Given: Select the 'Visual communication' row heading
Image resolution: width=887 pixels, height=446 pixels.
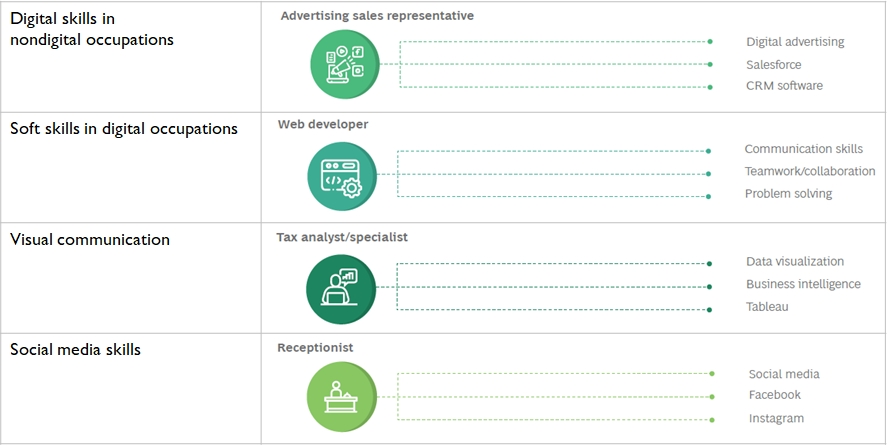Looking at the screenshot, I should (x=90, y=239).
